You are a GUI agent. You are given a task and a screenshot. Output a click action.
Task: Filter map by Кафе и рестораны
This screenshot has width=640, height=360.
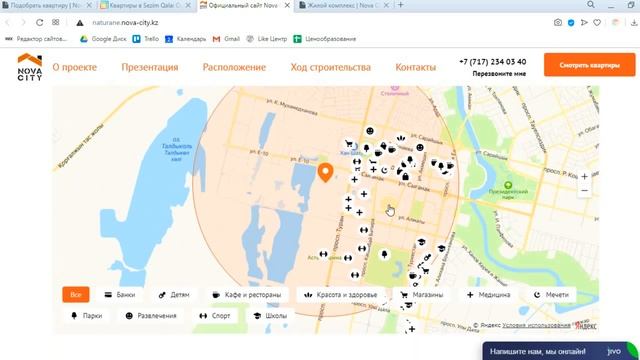247,295
